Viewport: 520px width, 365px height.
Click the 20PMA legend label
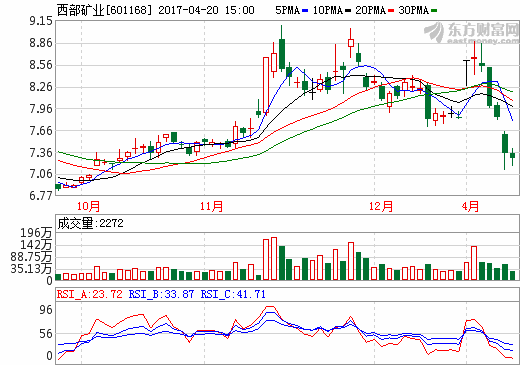(370, 10)
